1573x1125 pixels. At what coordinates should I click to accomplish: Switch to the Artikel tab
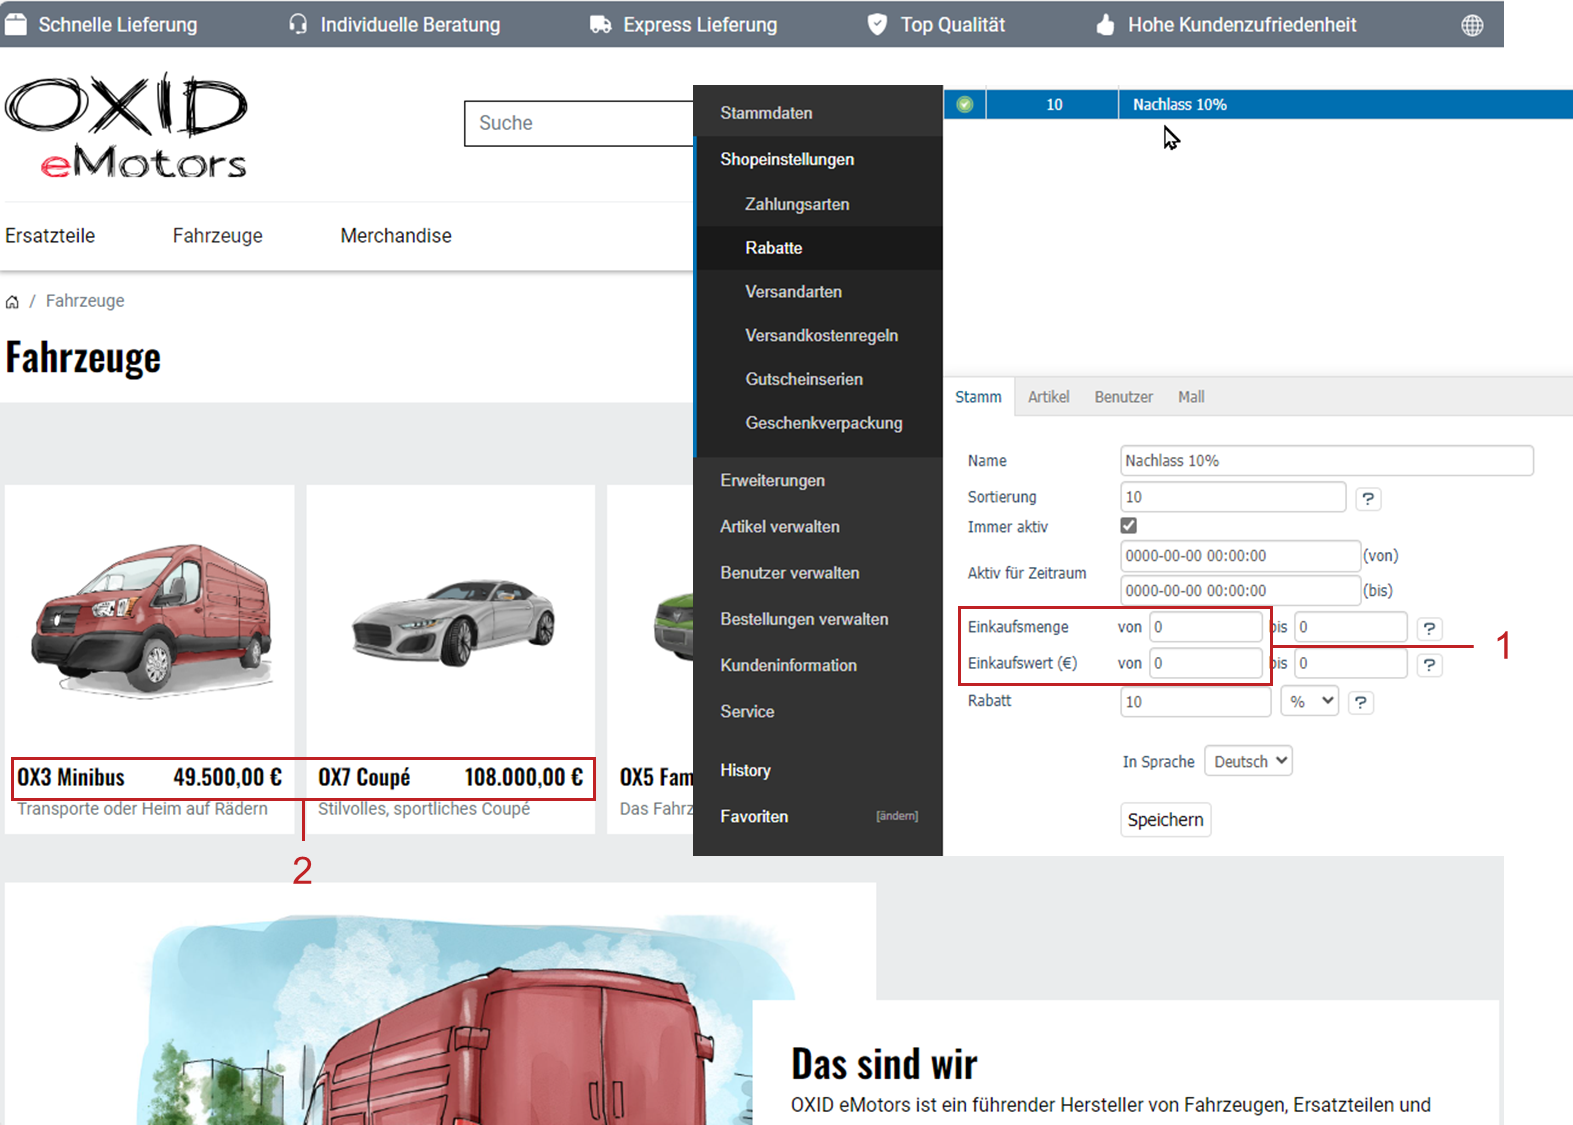pos(1048,397)
